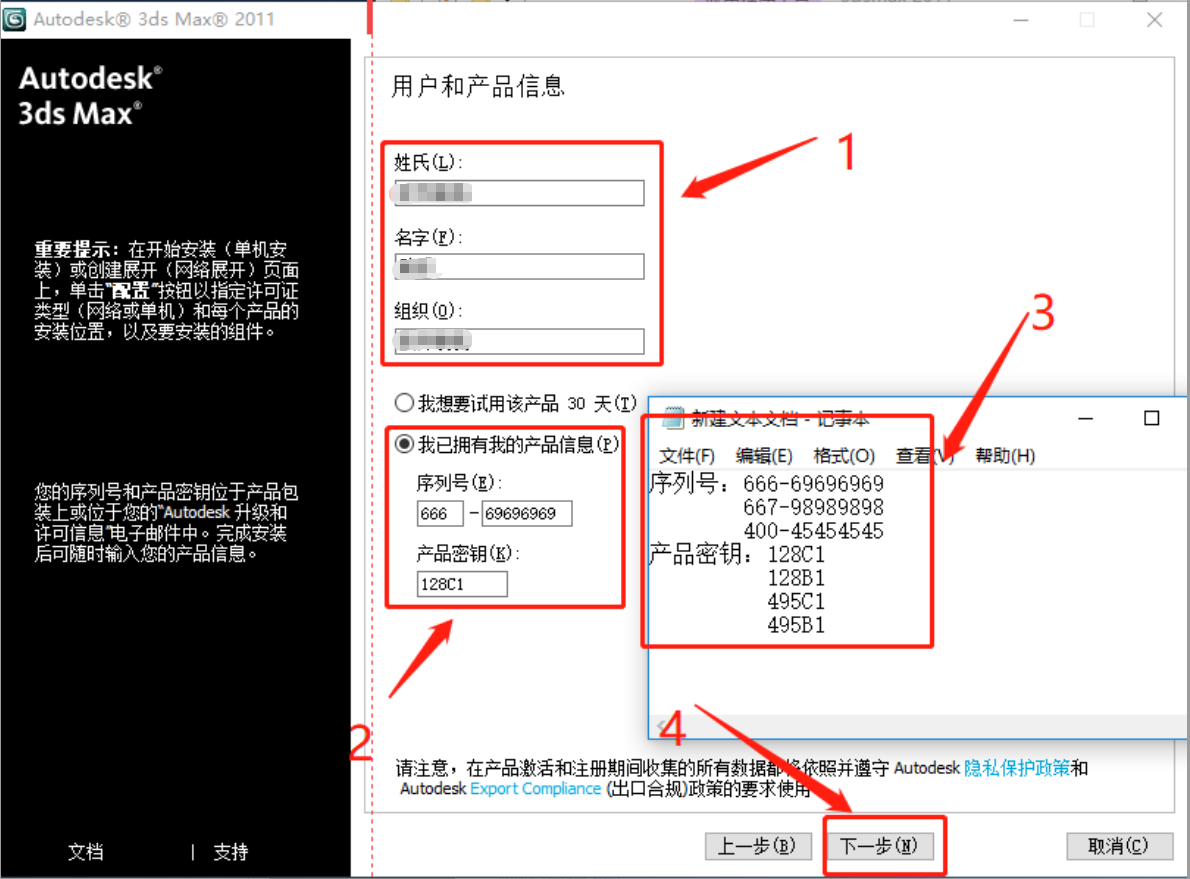The width and height of the screenshot is (1190, 879).
Task: Click the 支持 link in the left sidebar
Action: point(230,852)
